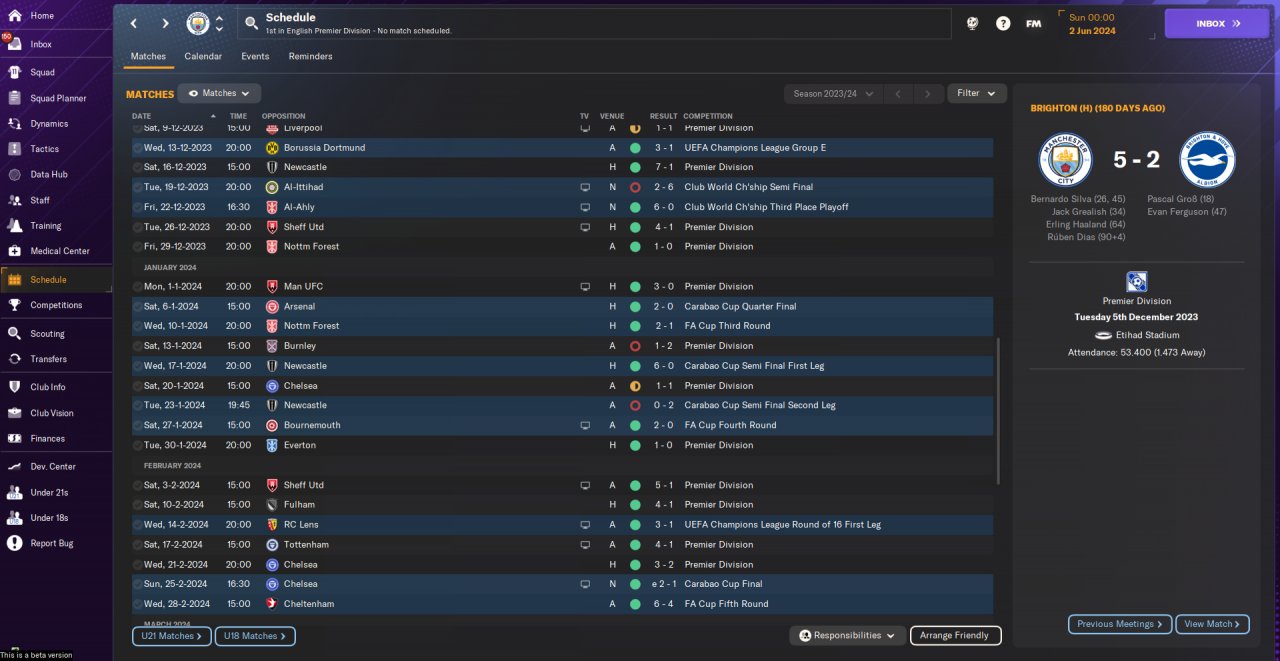Image resolution: width=1280 pixels, height=661 pixels.
Task: Click the Borussia Dortmund club badge
Action: pos(272,148)
